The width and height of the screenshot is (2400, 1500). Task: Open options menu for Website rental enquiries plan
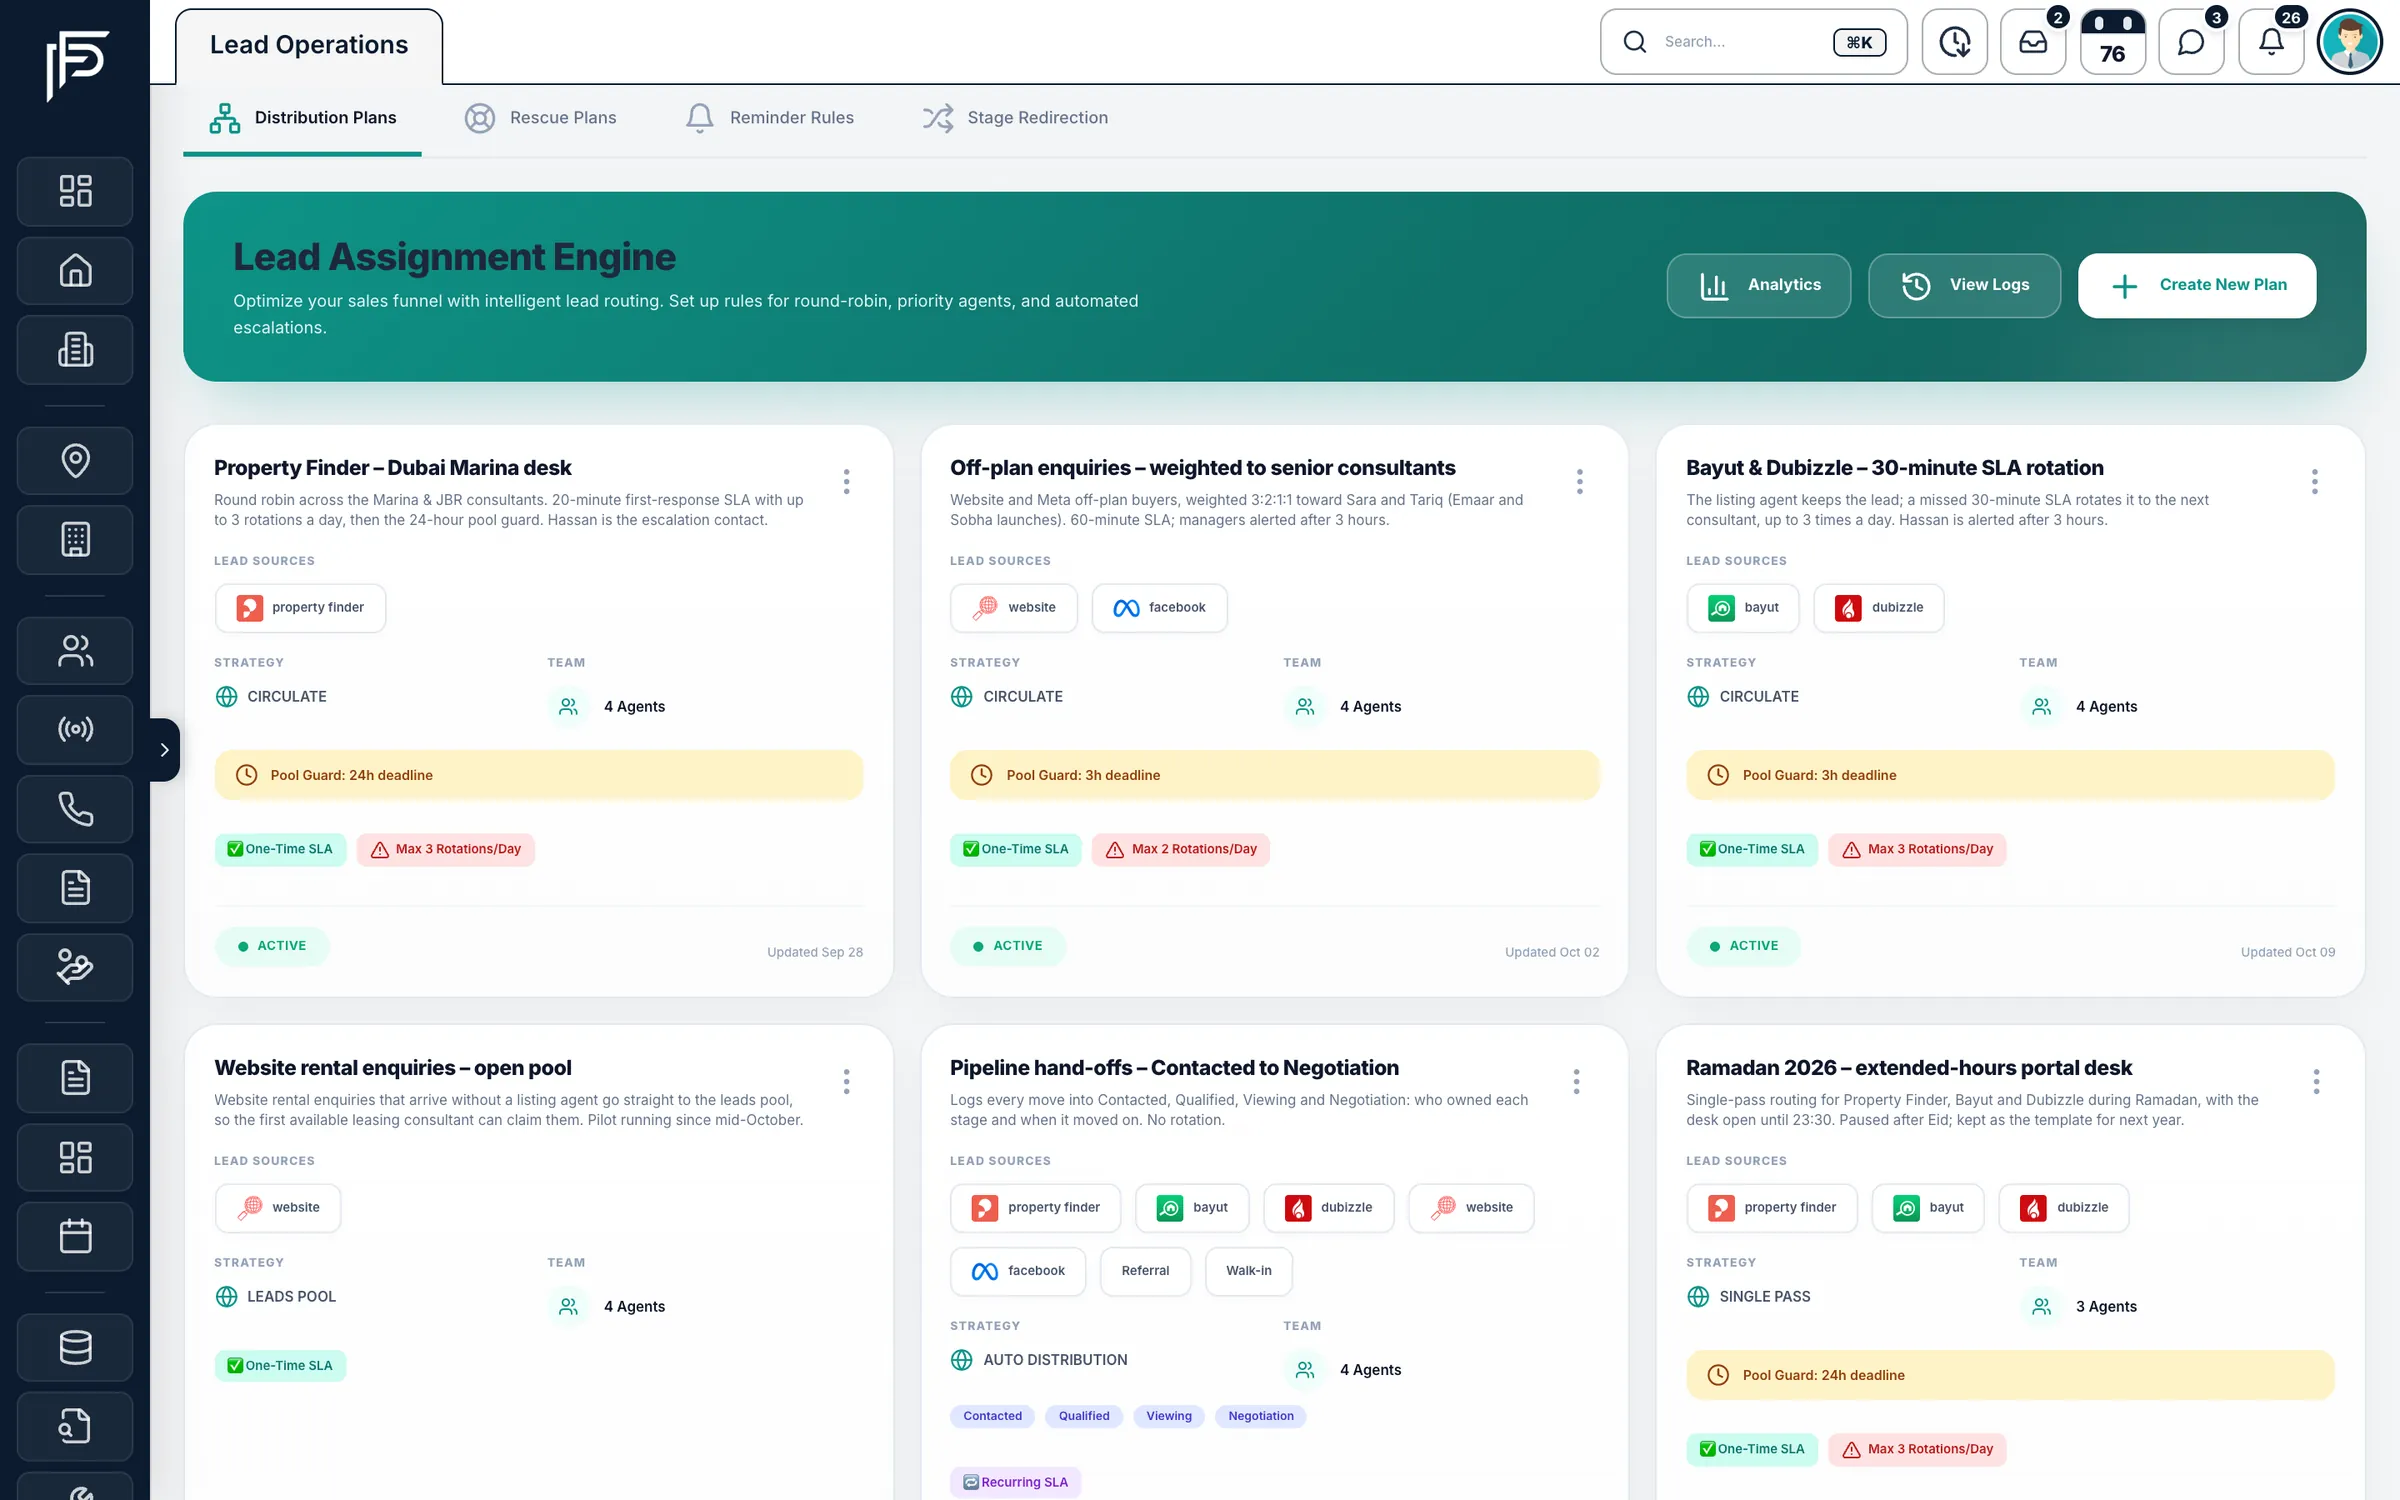point(847,1082)
